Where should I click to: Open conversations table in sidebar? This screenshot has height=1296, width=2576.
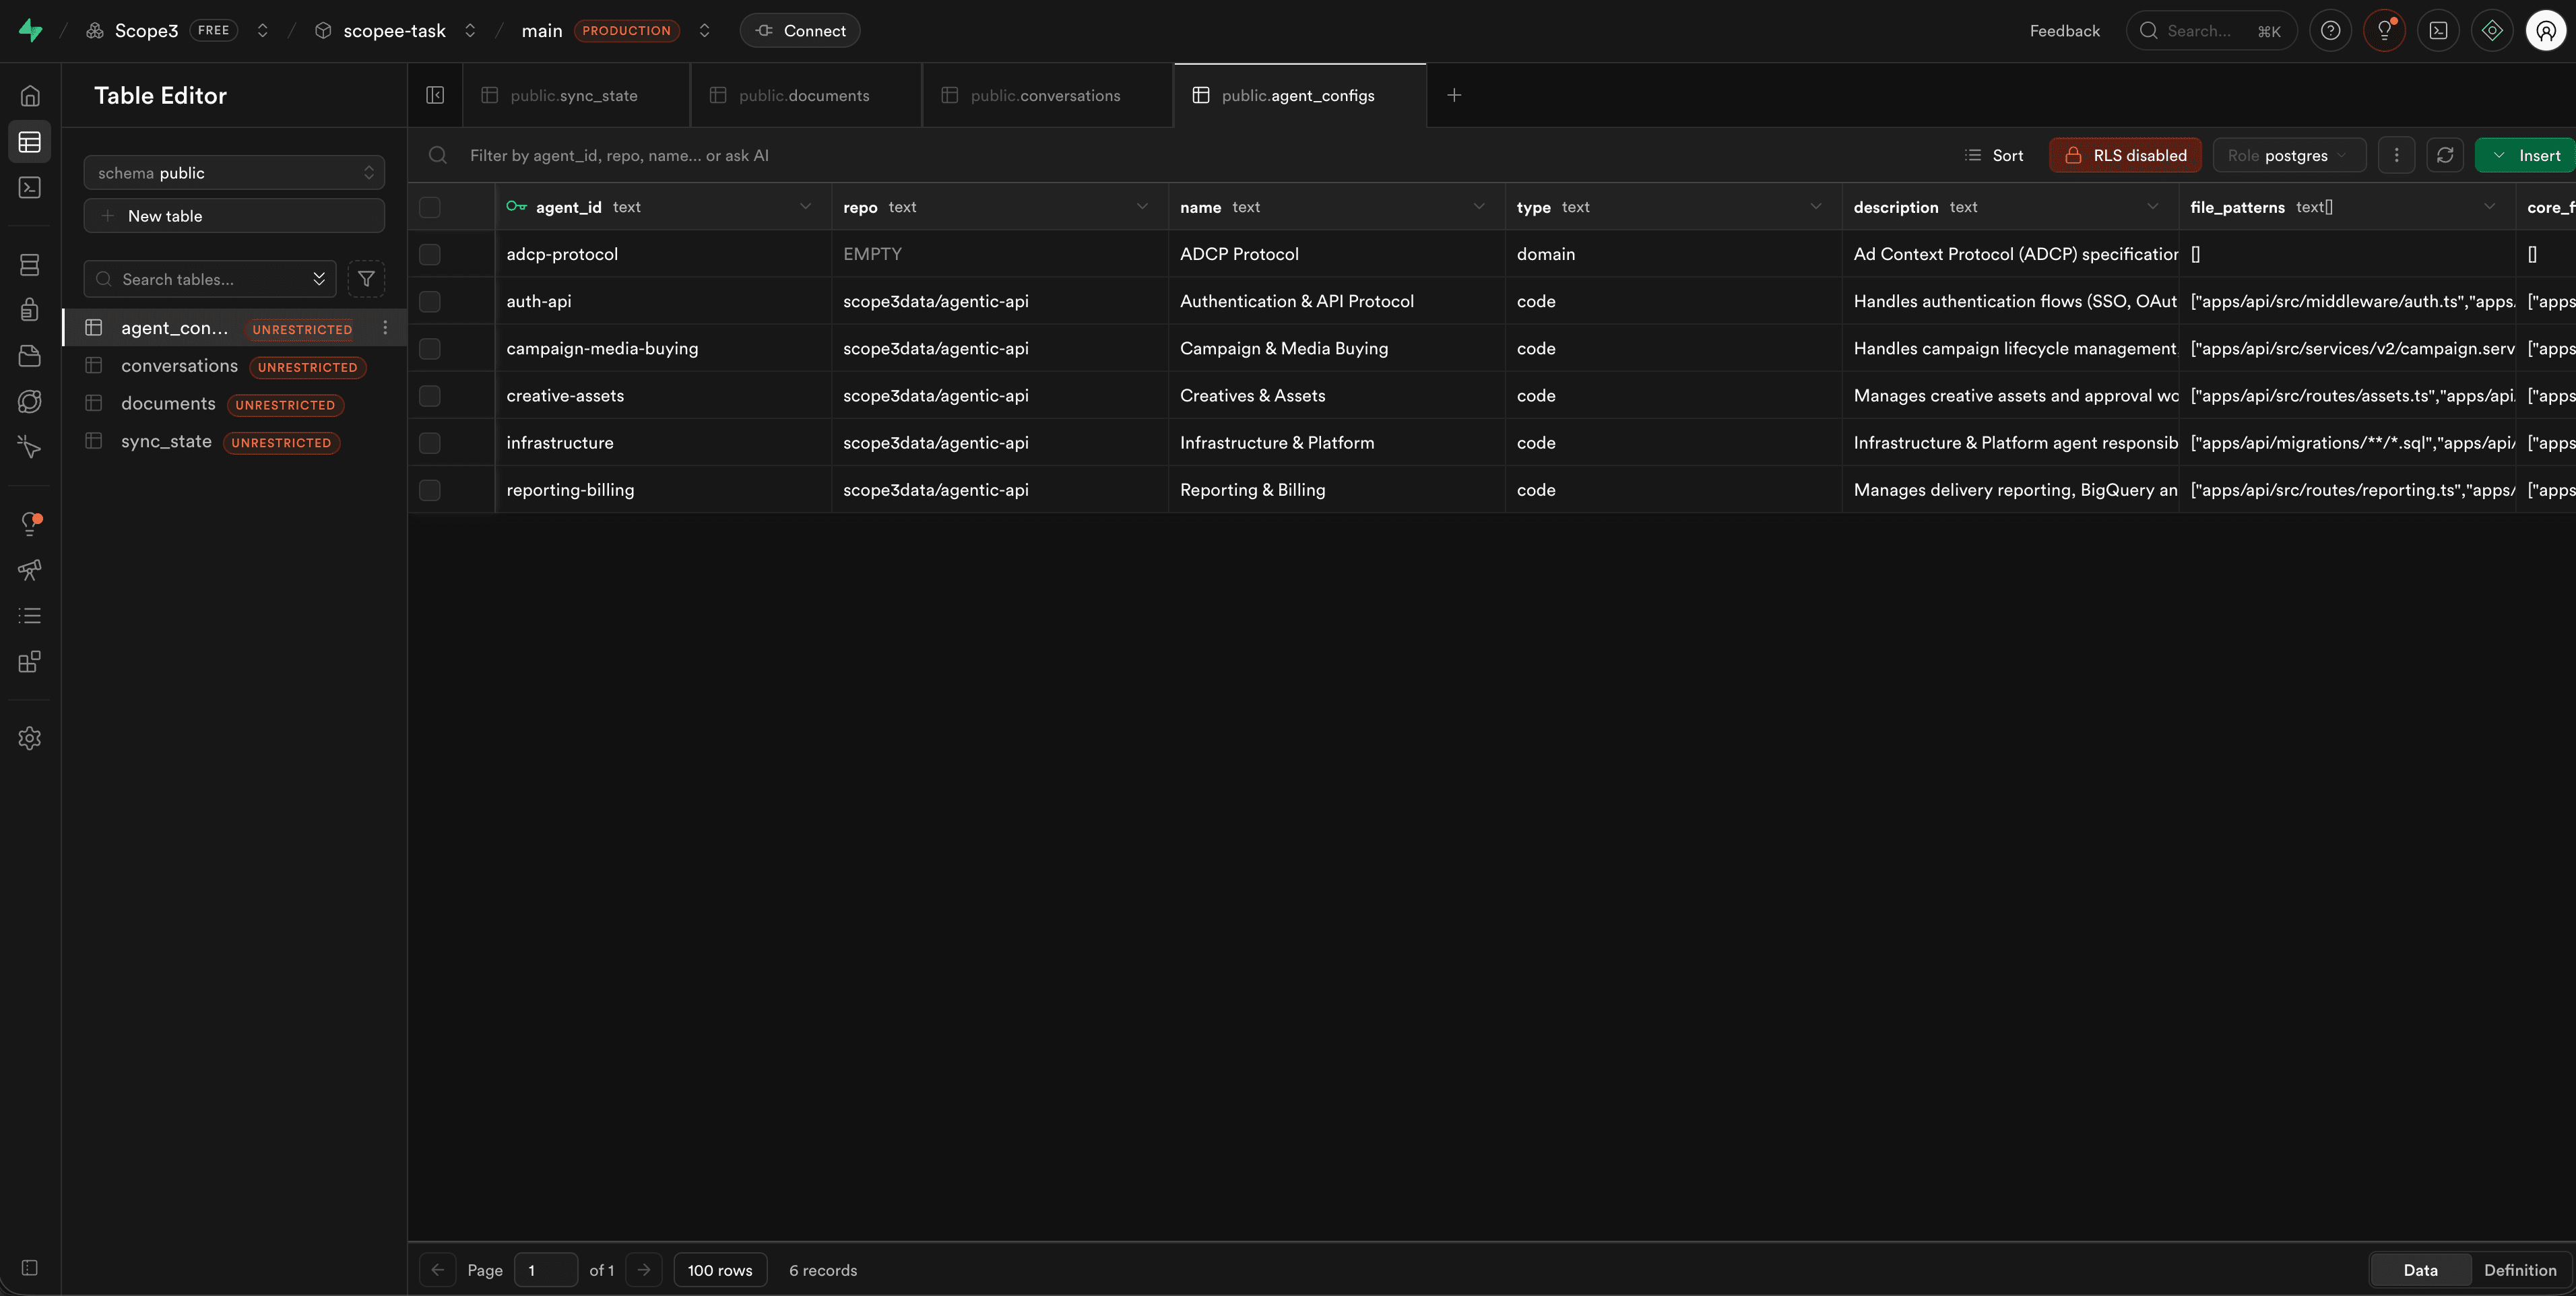[234, 366]
